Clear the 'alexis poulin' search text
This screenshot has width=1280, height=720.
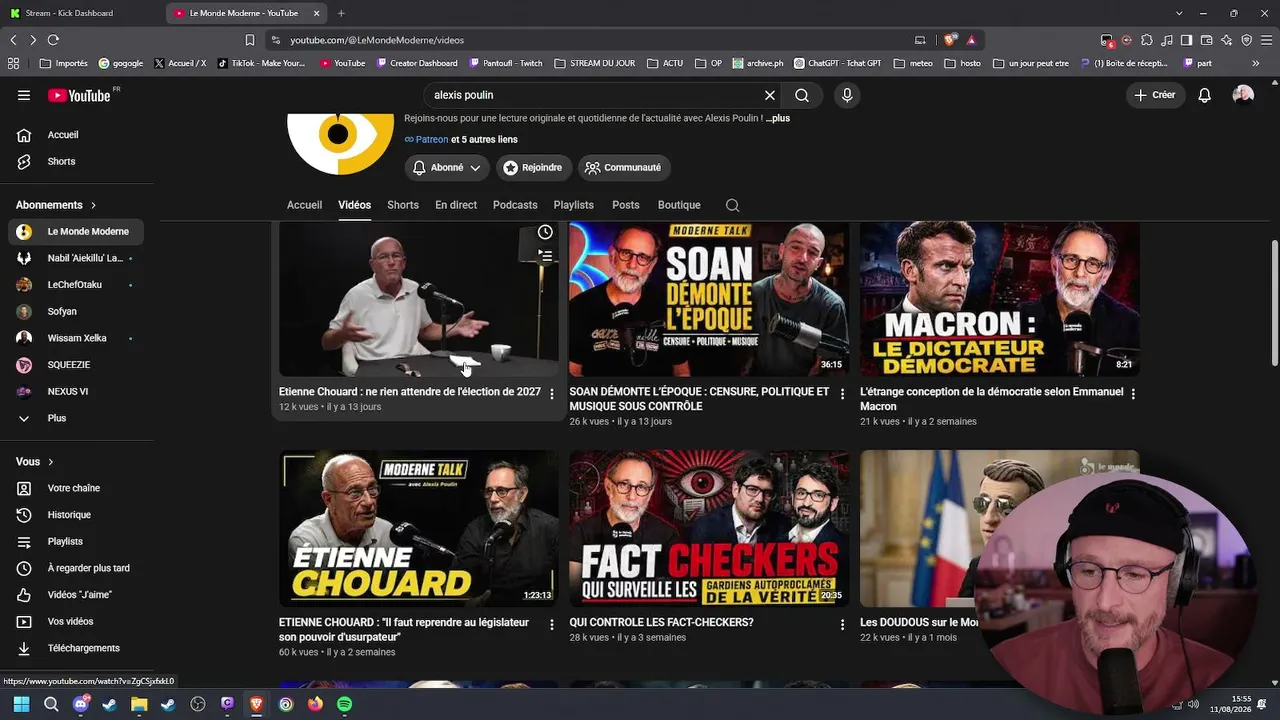click(770, 95)
